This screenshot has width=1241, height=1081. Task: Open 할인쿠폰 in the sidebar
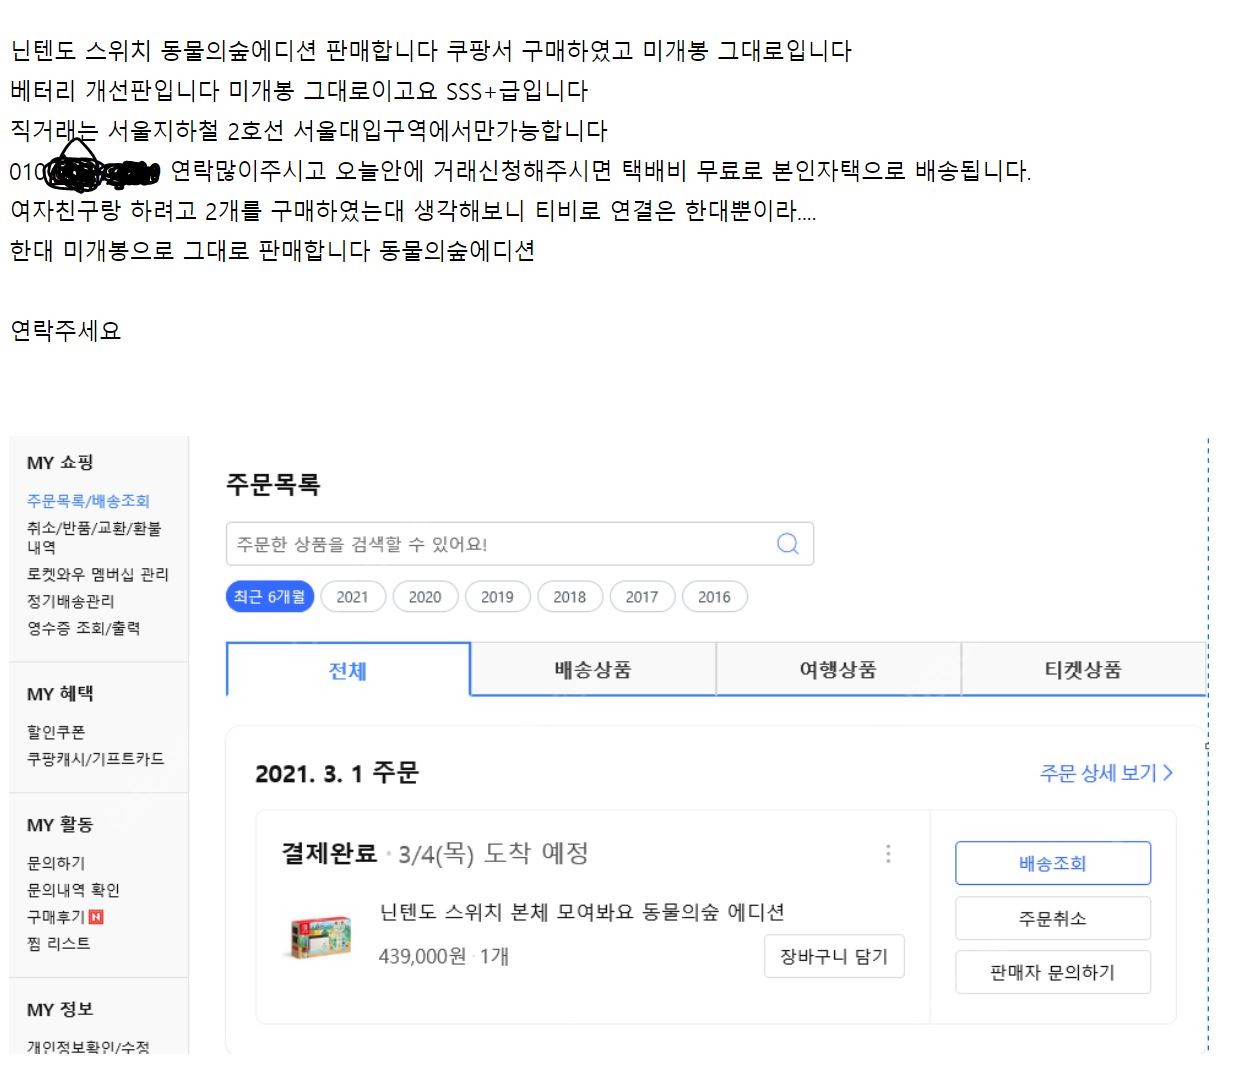coord(56,732)
